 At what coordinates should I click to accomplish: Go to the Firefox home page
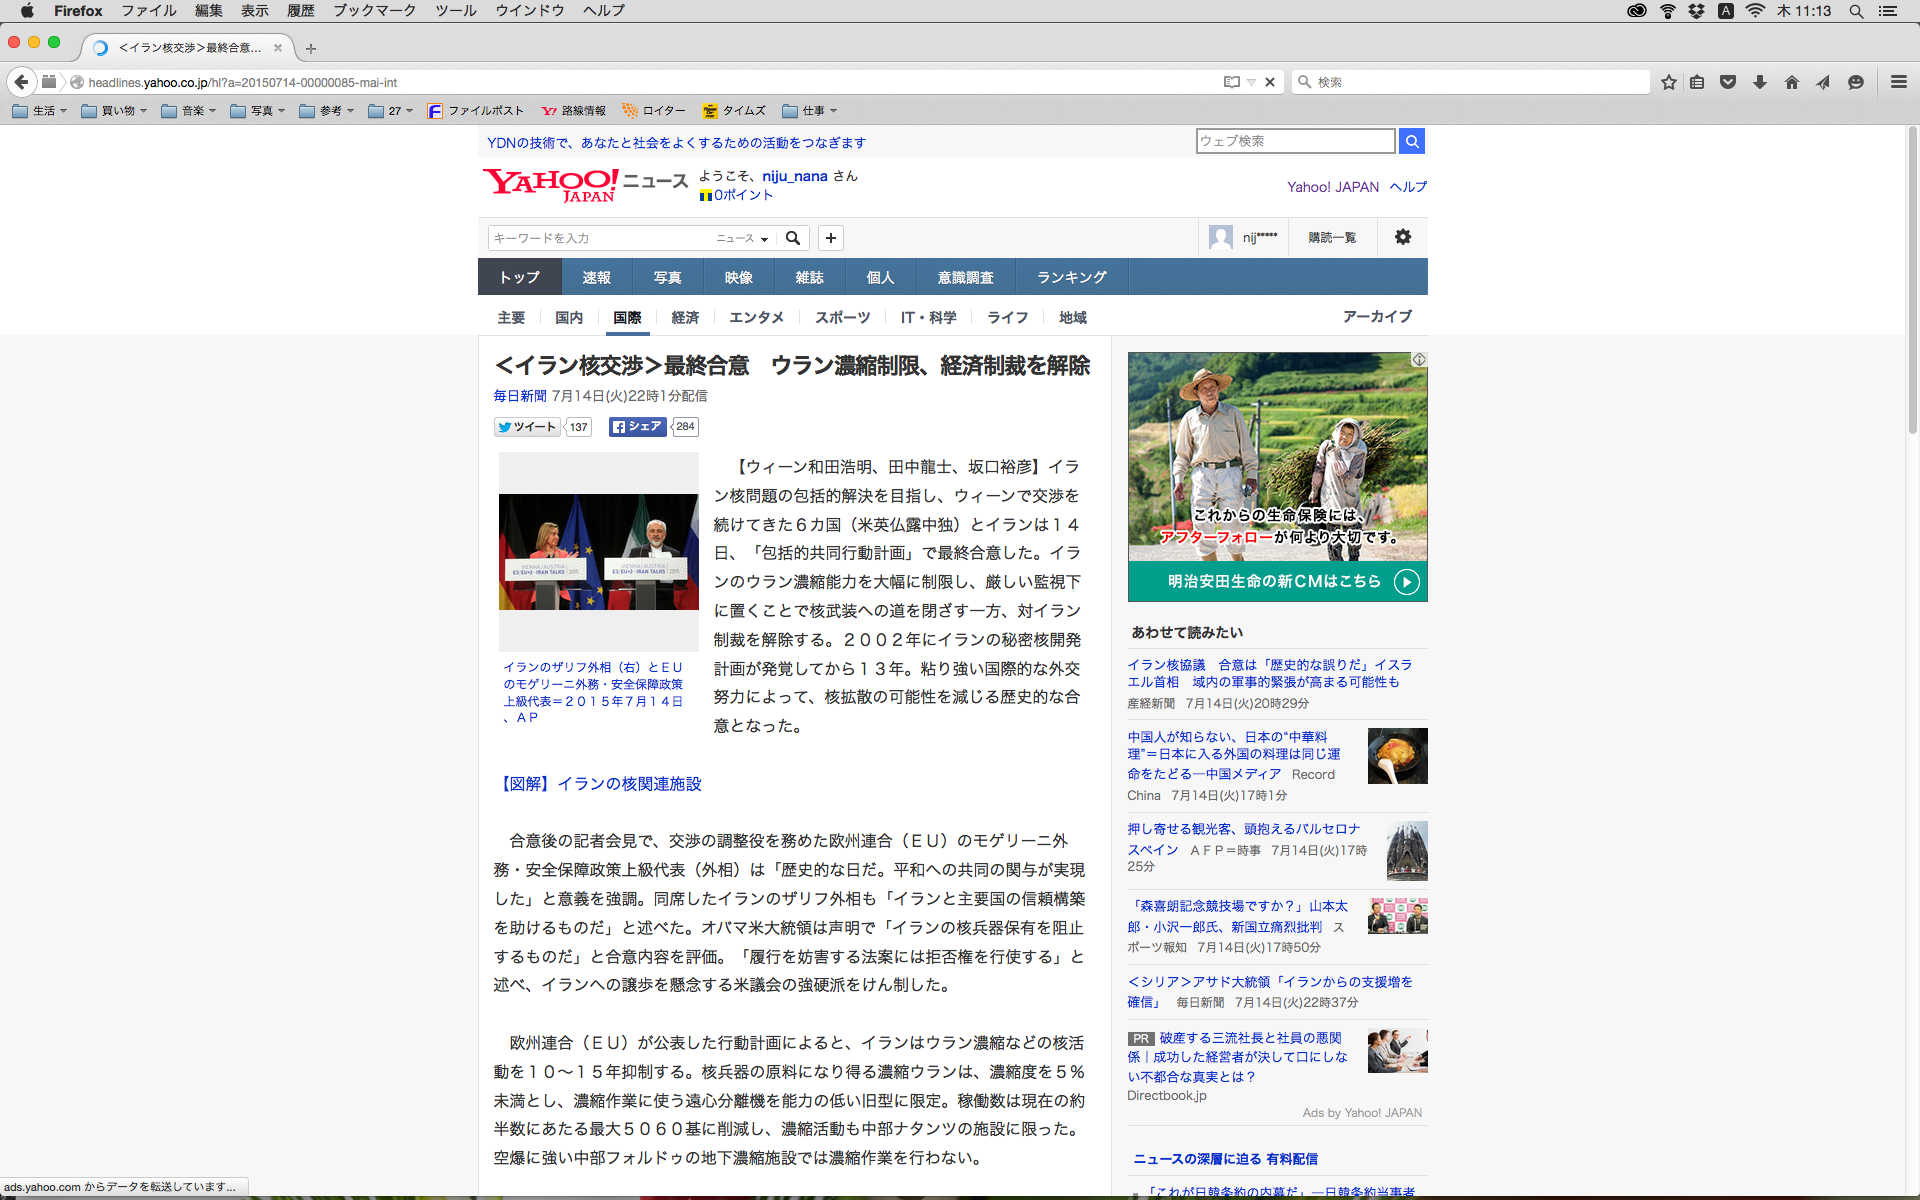(x=1791, y=83)
